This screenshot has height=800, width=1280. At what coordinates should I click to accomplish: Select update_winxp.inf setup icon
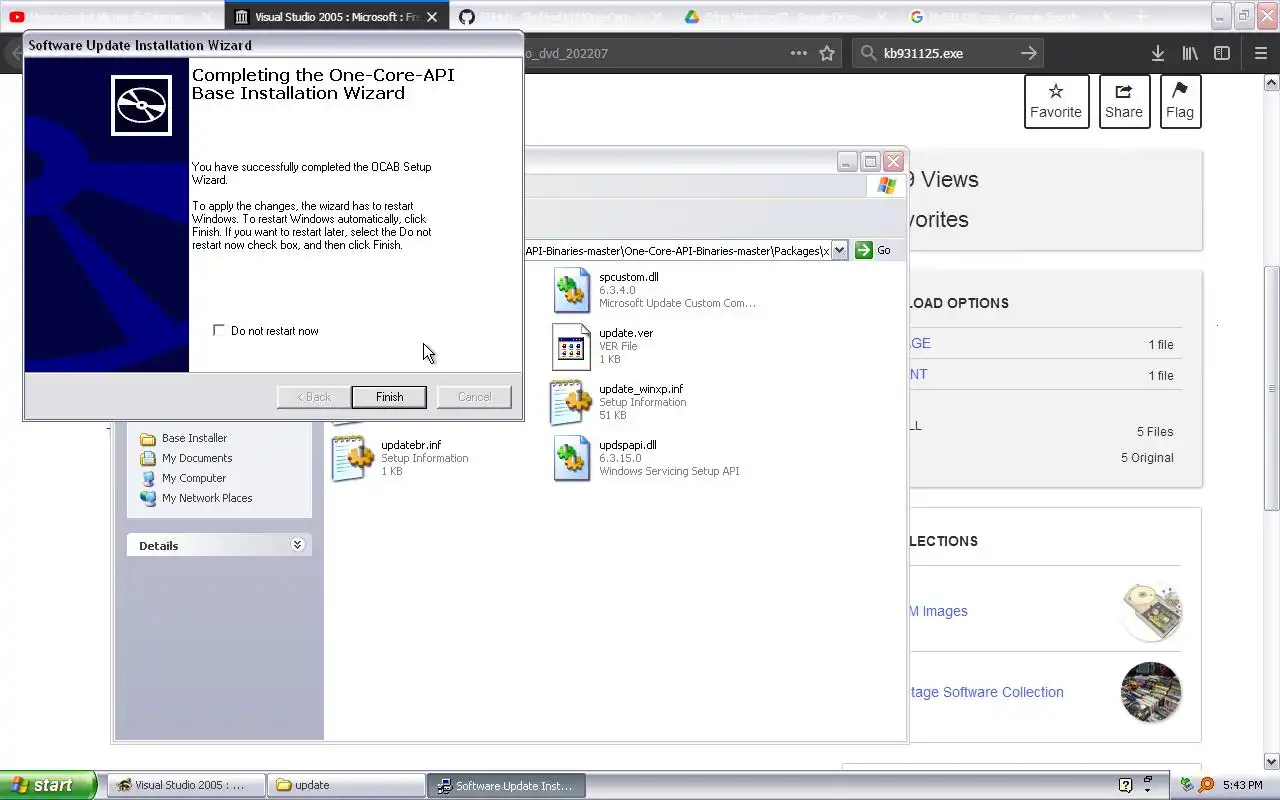click(x=571, y=402)
